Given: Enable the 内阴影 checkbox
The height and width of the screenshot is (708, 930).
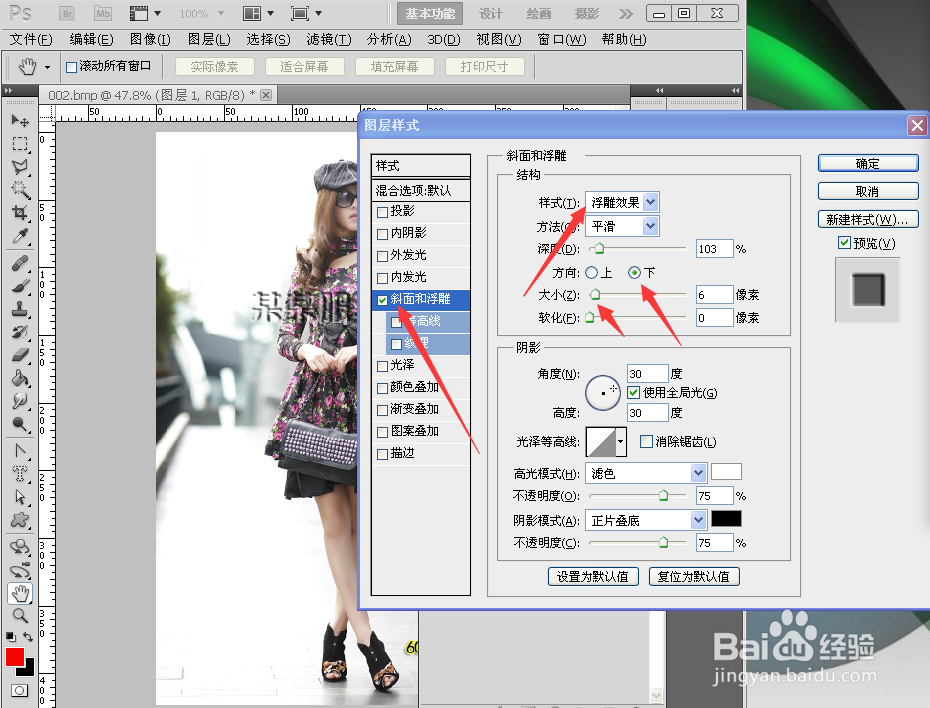Looking at the screenshot, I should (x=383, y=234).
